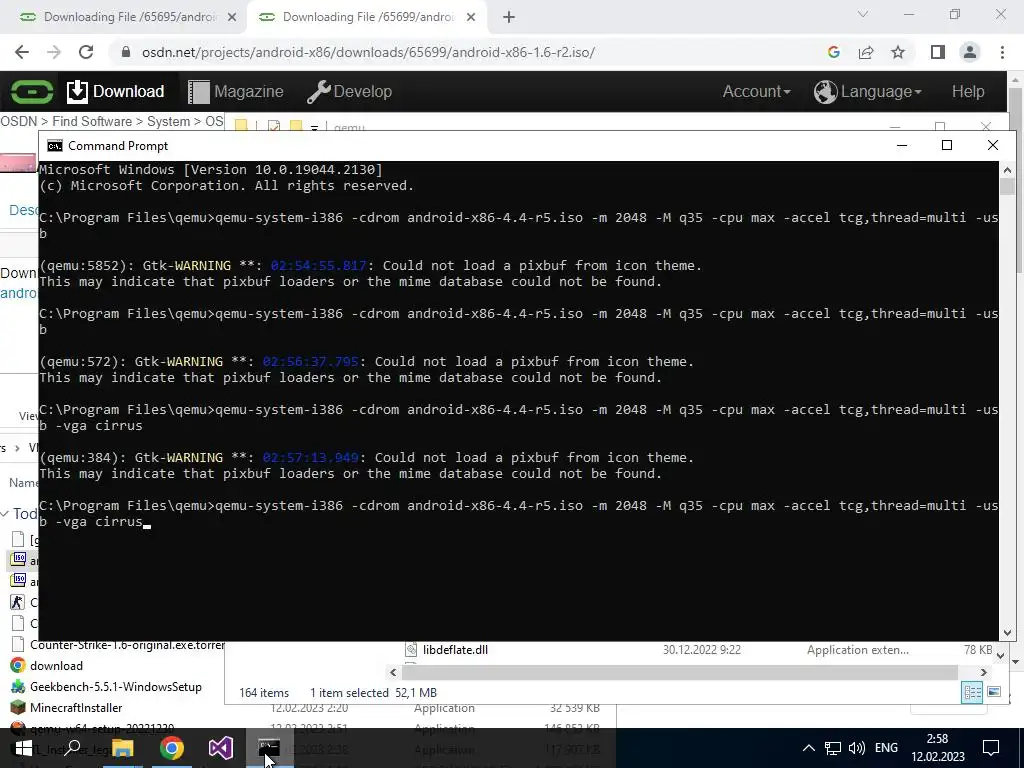Click the Command Prompt title icon
Screen dimensions: 1024x768
pyautogui.click(x=55, y=146)
